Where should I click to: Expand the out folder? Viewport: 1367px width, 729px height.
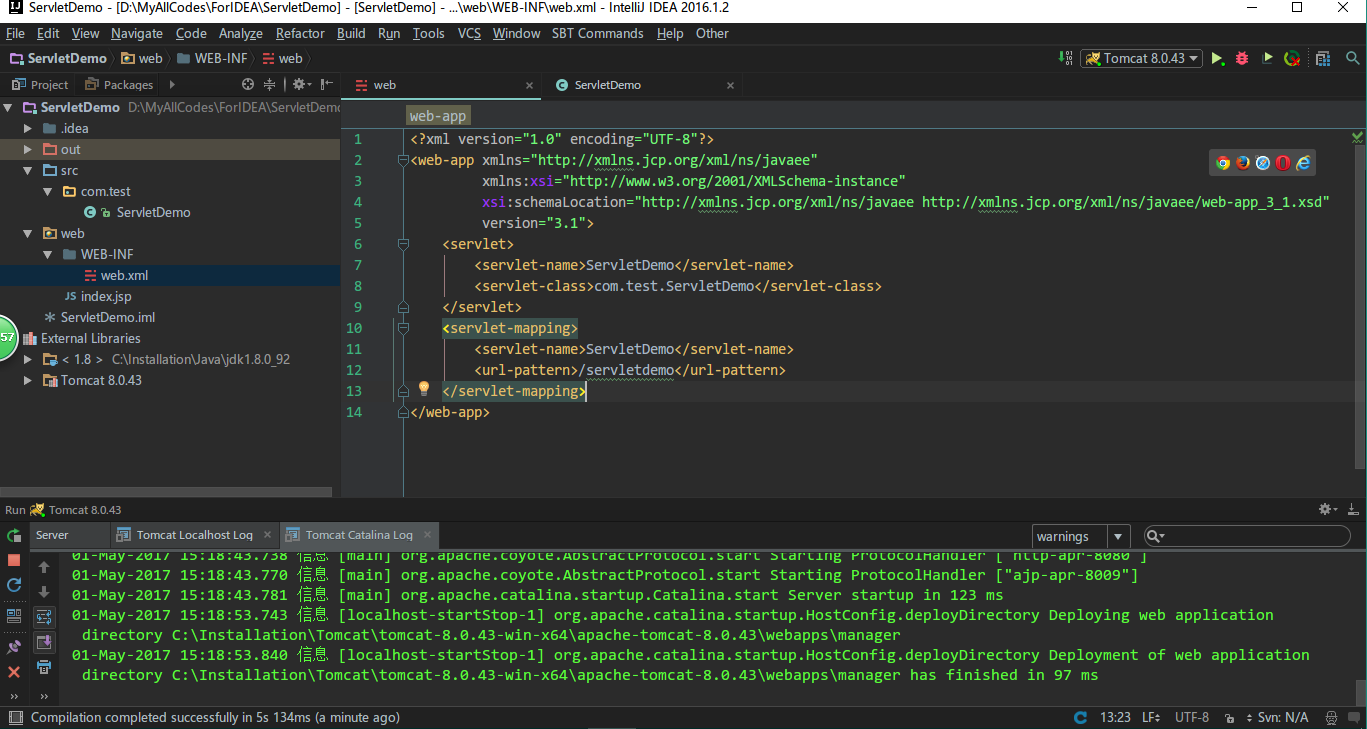[x=29, y=149]
